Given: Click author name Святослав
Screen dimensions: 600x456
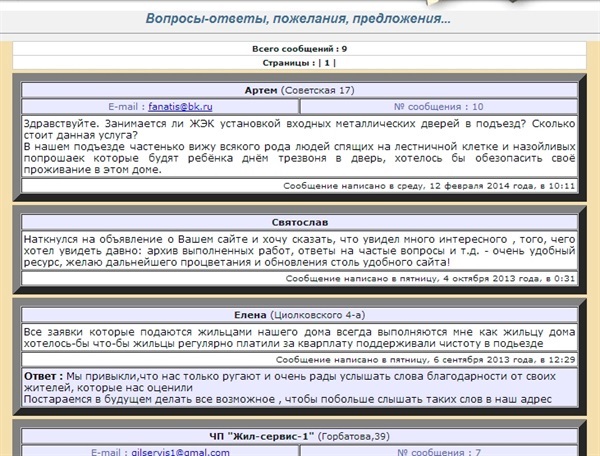Looking at the screenshot, I should (300, 222).
